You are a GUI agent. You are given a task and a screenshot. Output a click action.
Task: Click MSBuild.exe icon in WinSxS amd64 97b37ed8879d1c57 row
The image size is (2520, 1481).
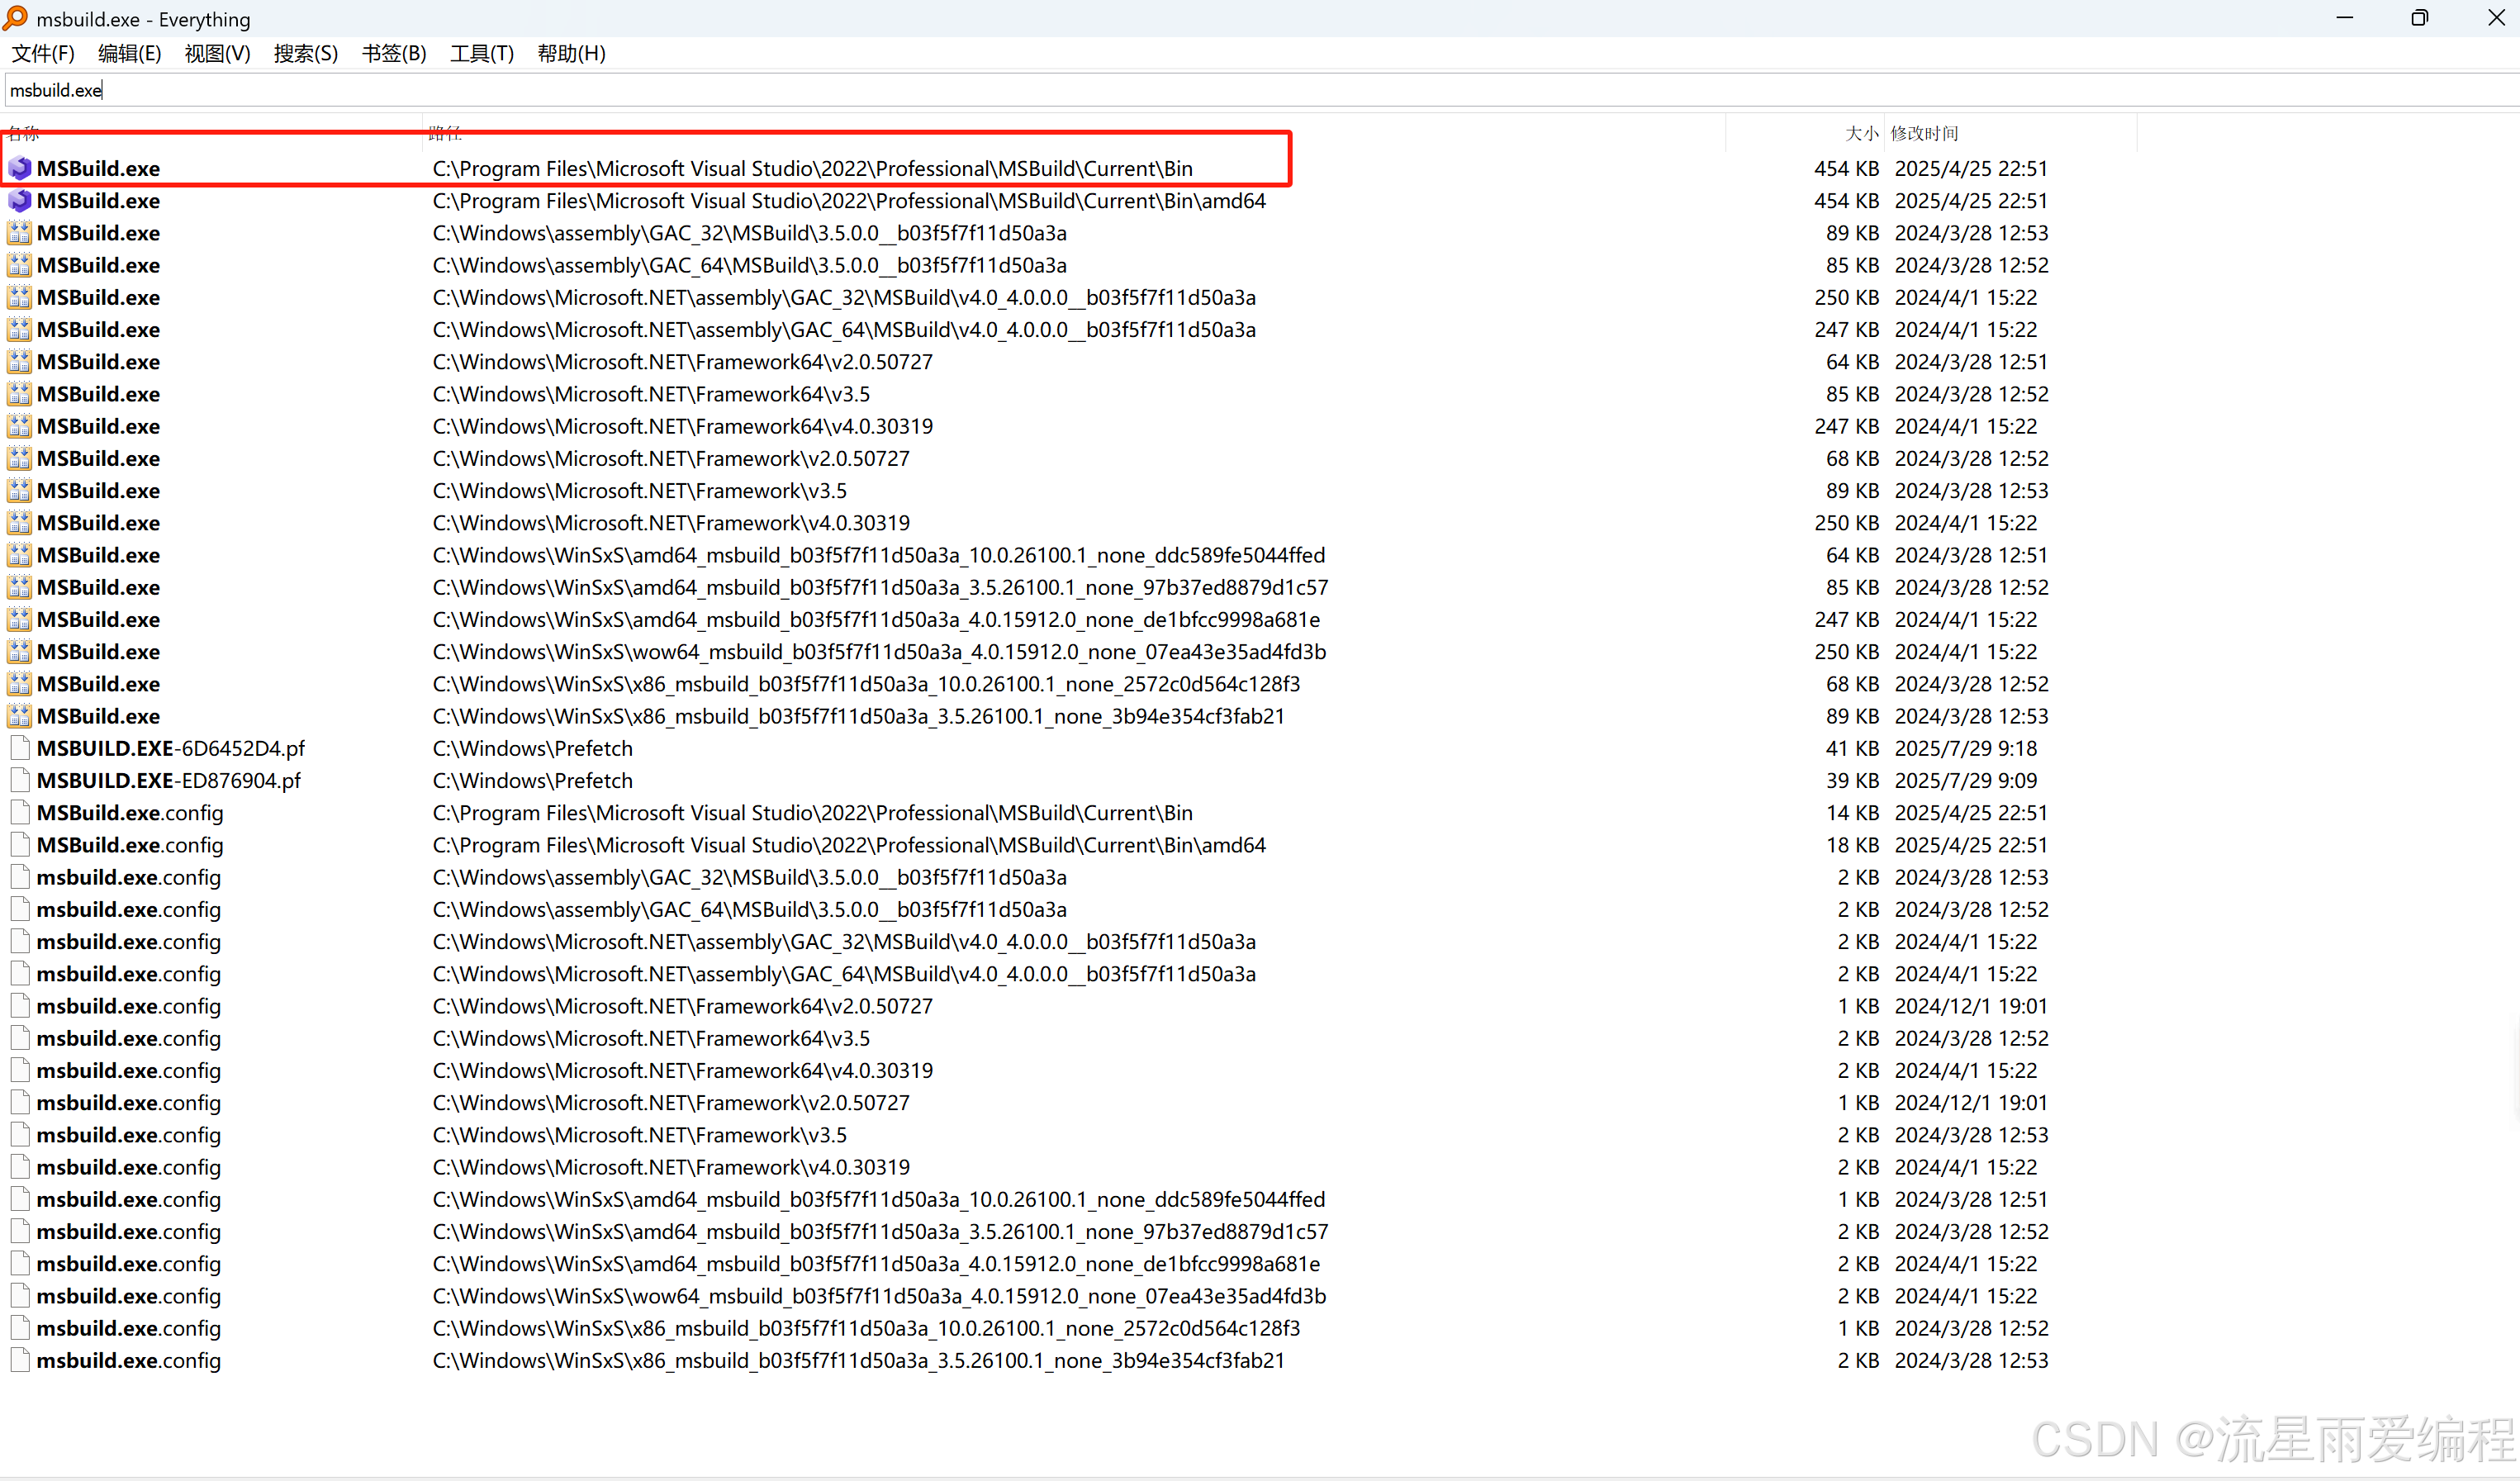coord(20,587)
